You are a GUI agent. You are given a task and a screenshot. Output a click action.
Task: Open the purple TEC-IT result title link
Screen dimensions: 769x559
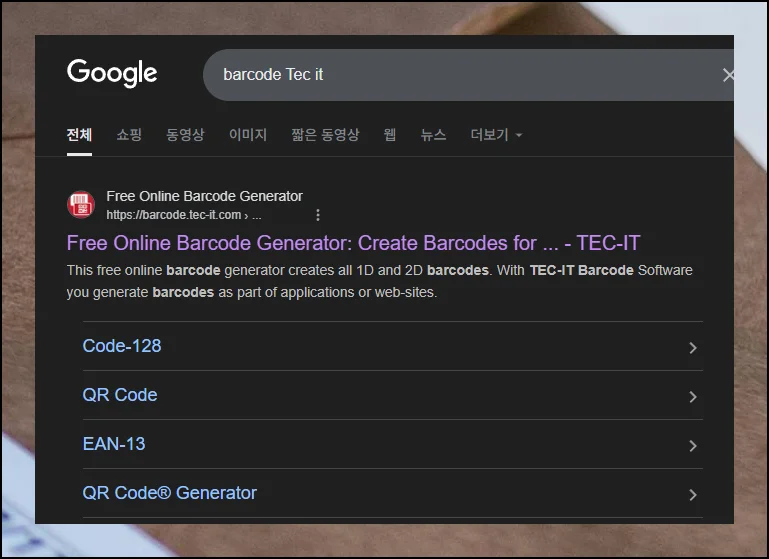pos(353,243)
